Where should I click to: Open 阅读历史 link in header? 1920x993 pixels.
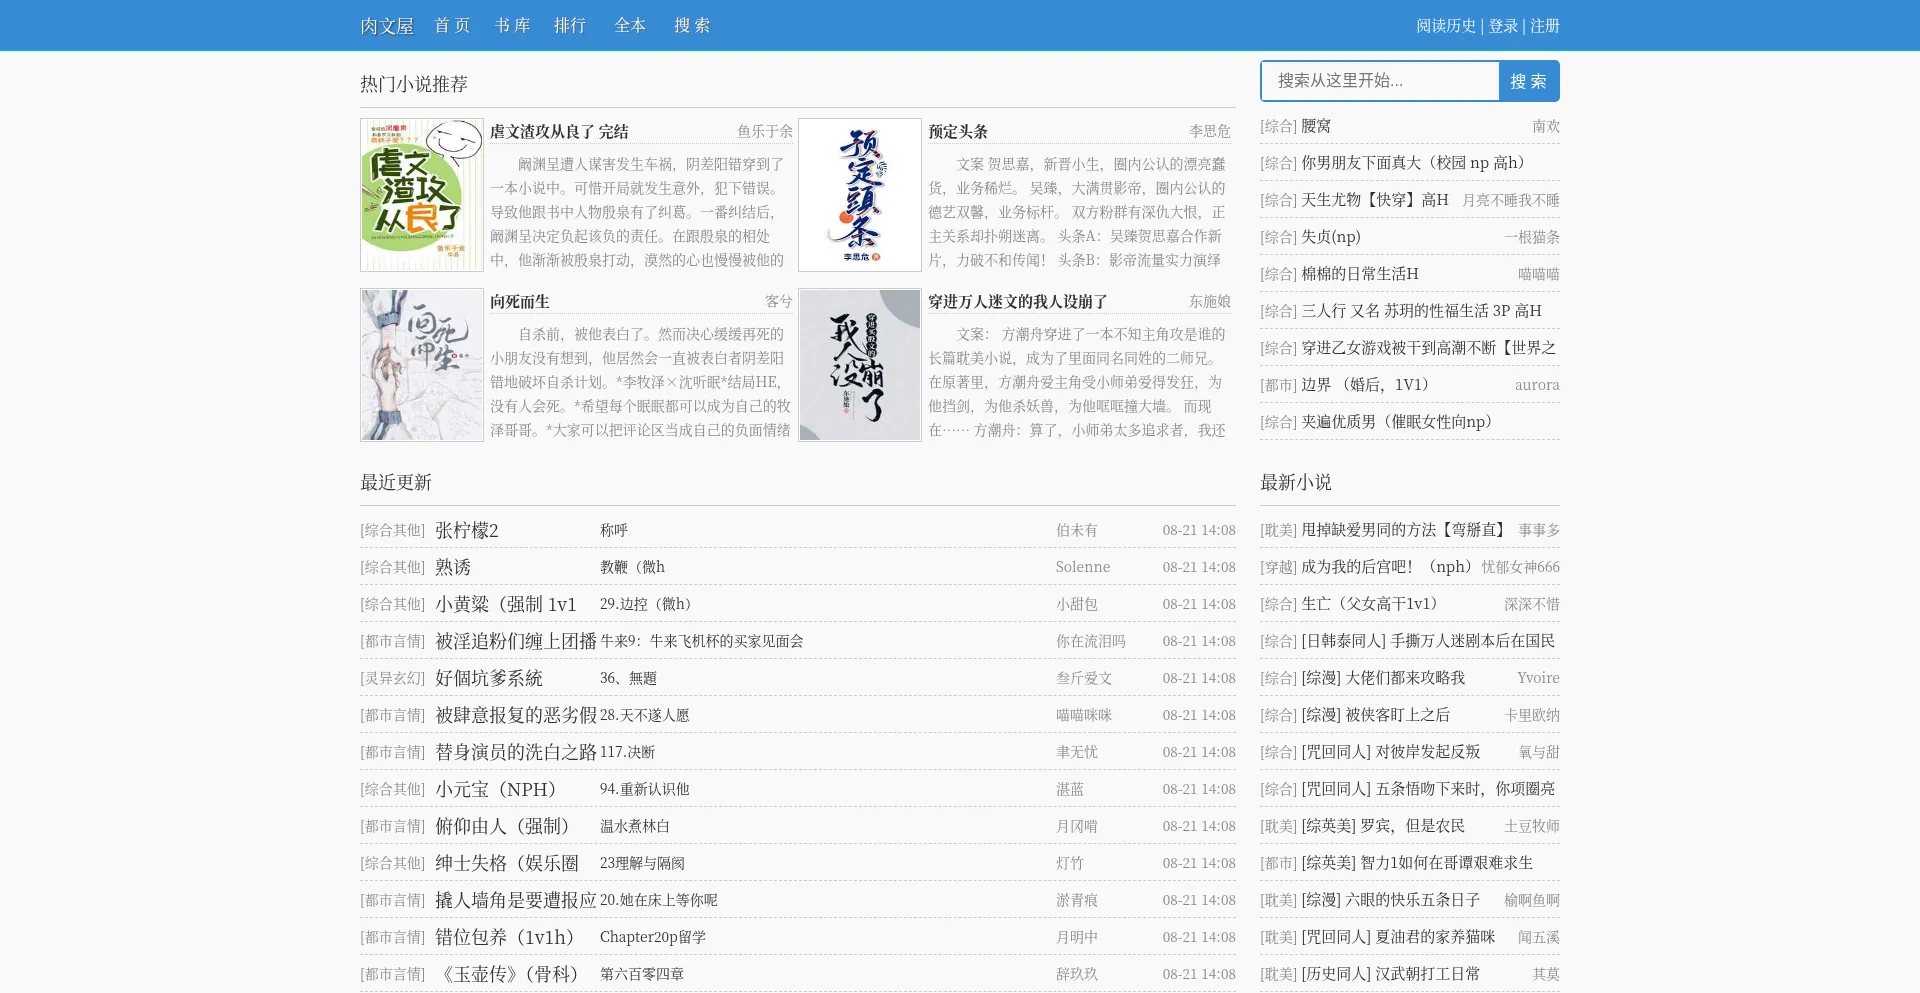1446,26
